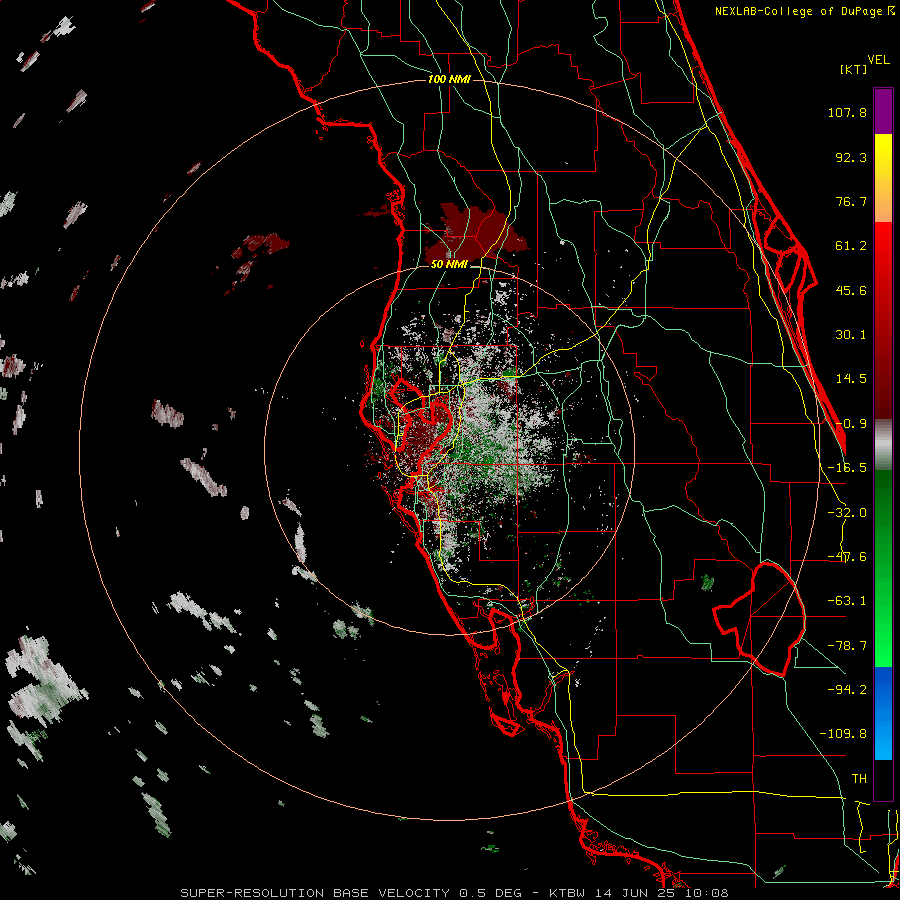Screen dimensions: 900x900
Task: Click the [KT] units label
Action: [853, 69]
